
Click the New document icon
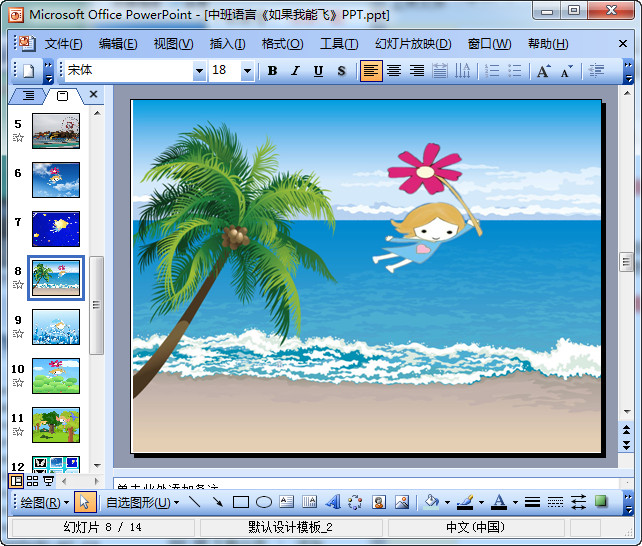[x=28, y=71]
